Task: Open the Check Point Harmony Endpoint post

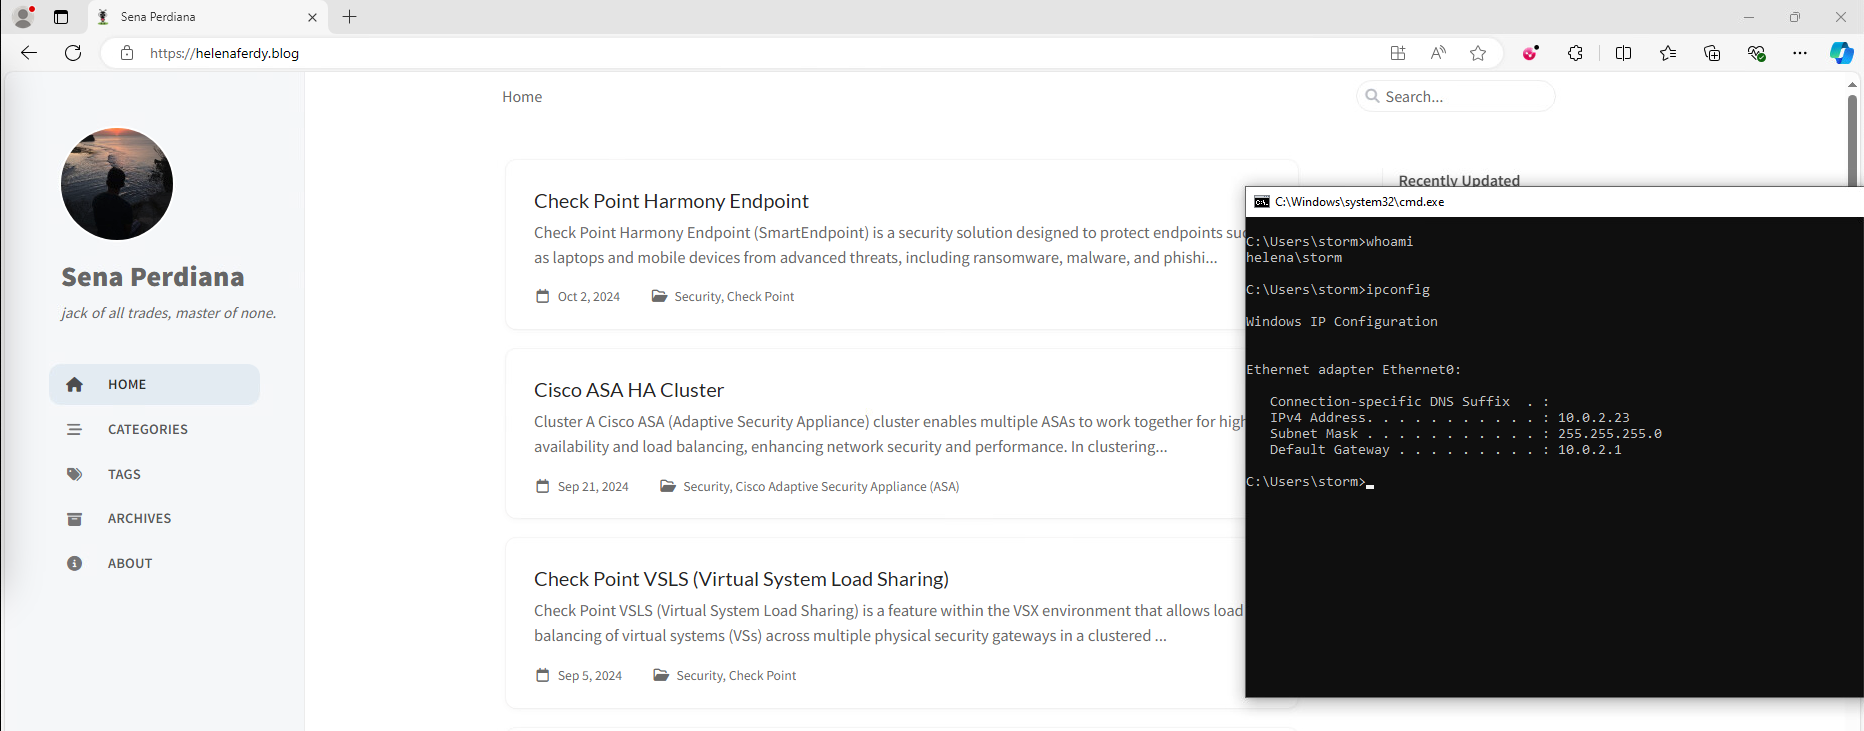Action: click(671, 201)
